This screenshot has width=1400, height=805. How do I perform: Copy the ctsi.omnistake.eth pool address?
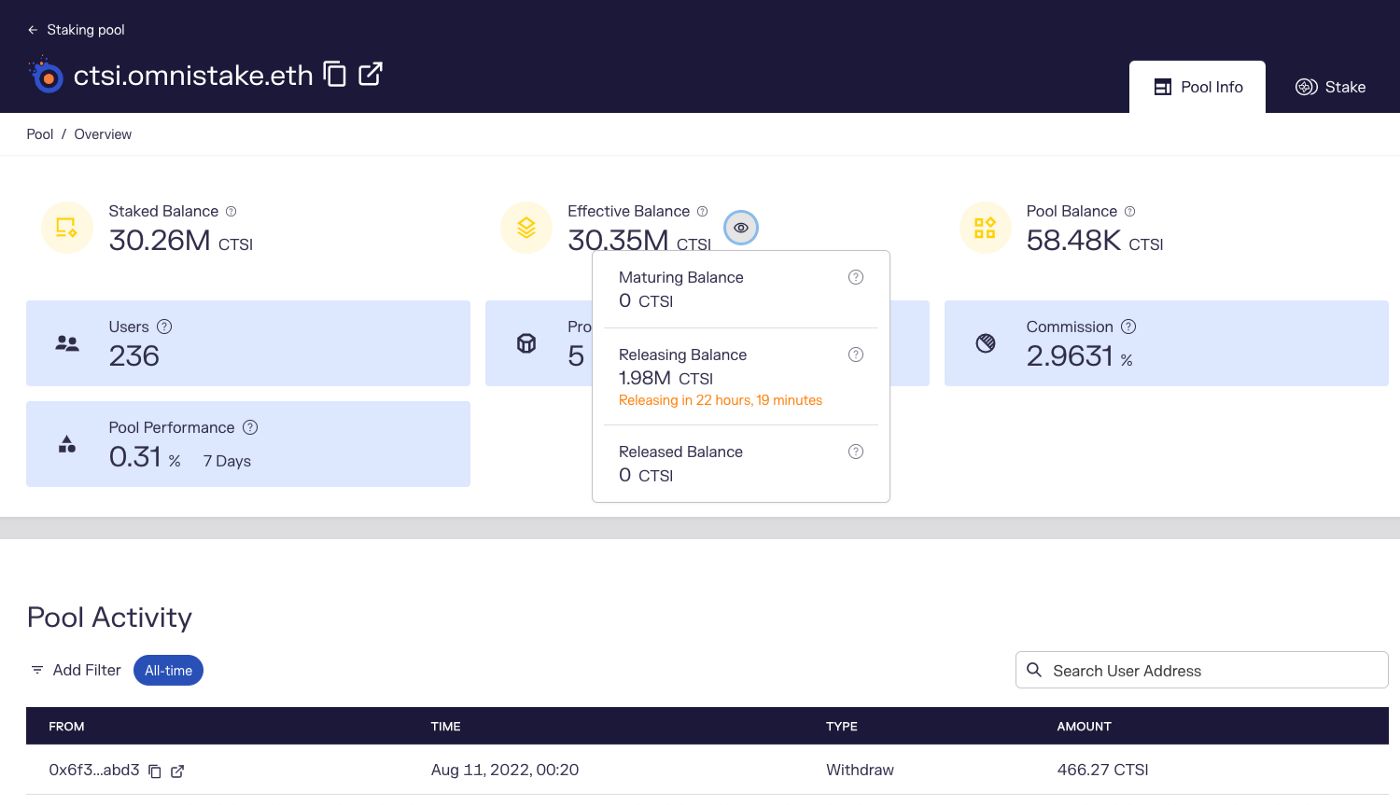(x=335, y=74)
